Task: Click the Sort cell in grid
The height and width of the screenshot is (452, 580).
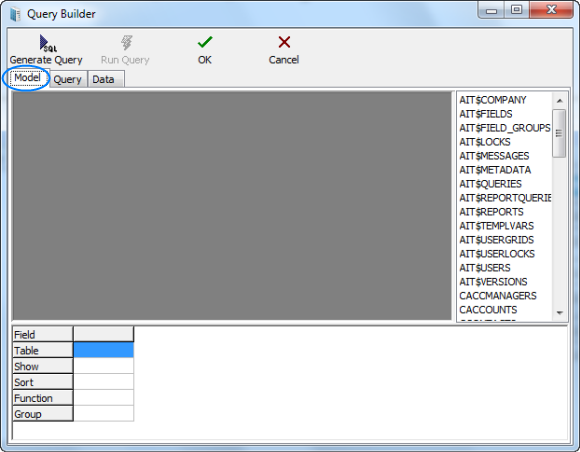Action: pyautogui.click(x=104, y=382)
